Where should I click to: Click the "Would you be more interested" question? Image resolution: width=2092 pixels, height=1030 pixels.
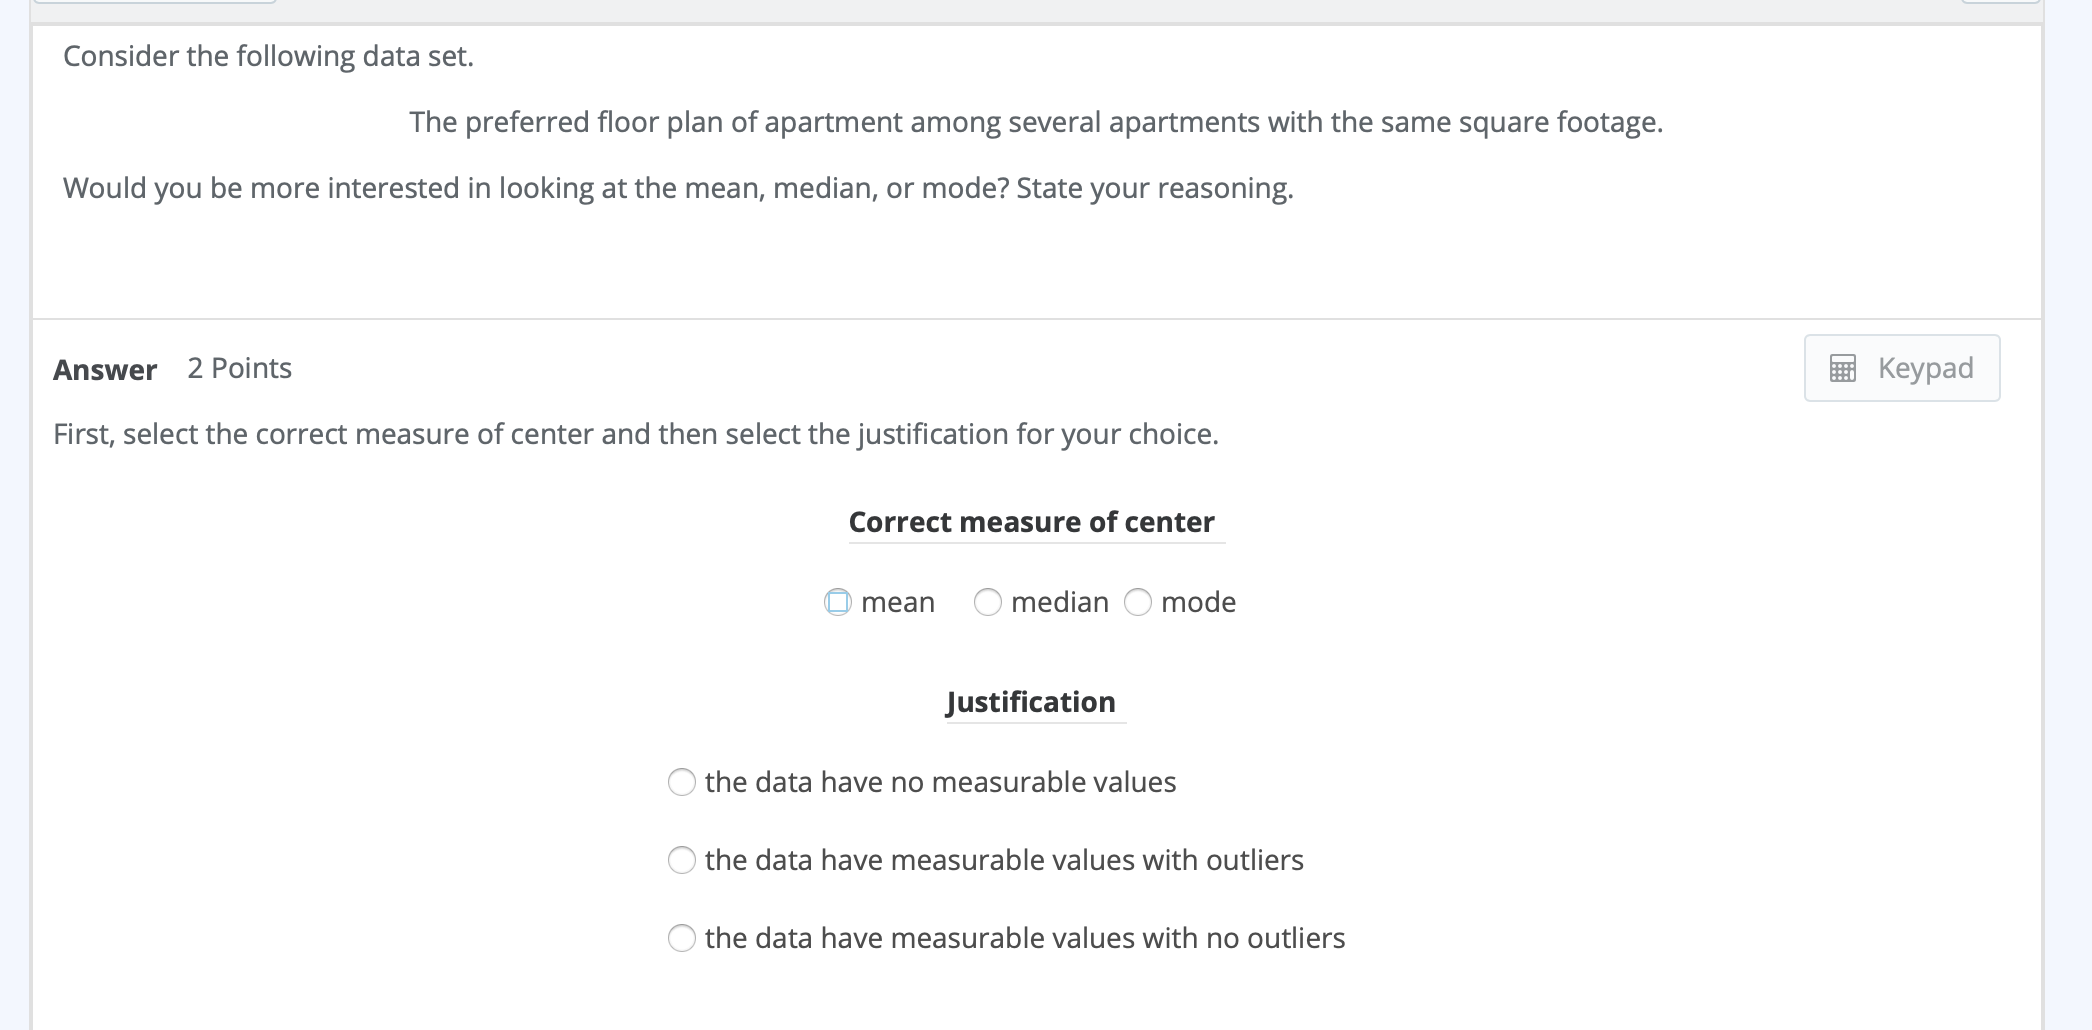pyautogui.click(x=678, y=188)
